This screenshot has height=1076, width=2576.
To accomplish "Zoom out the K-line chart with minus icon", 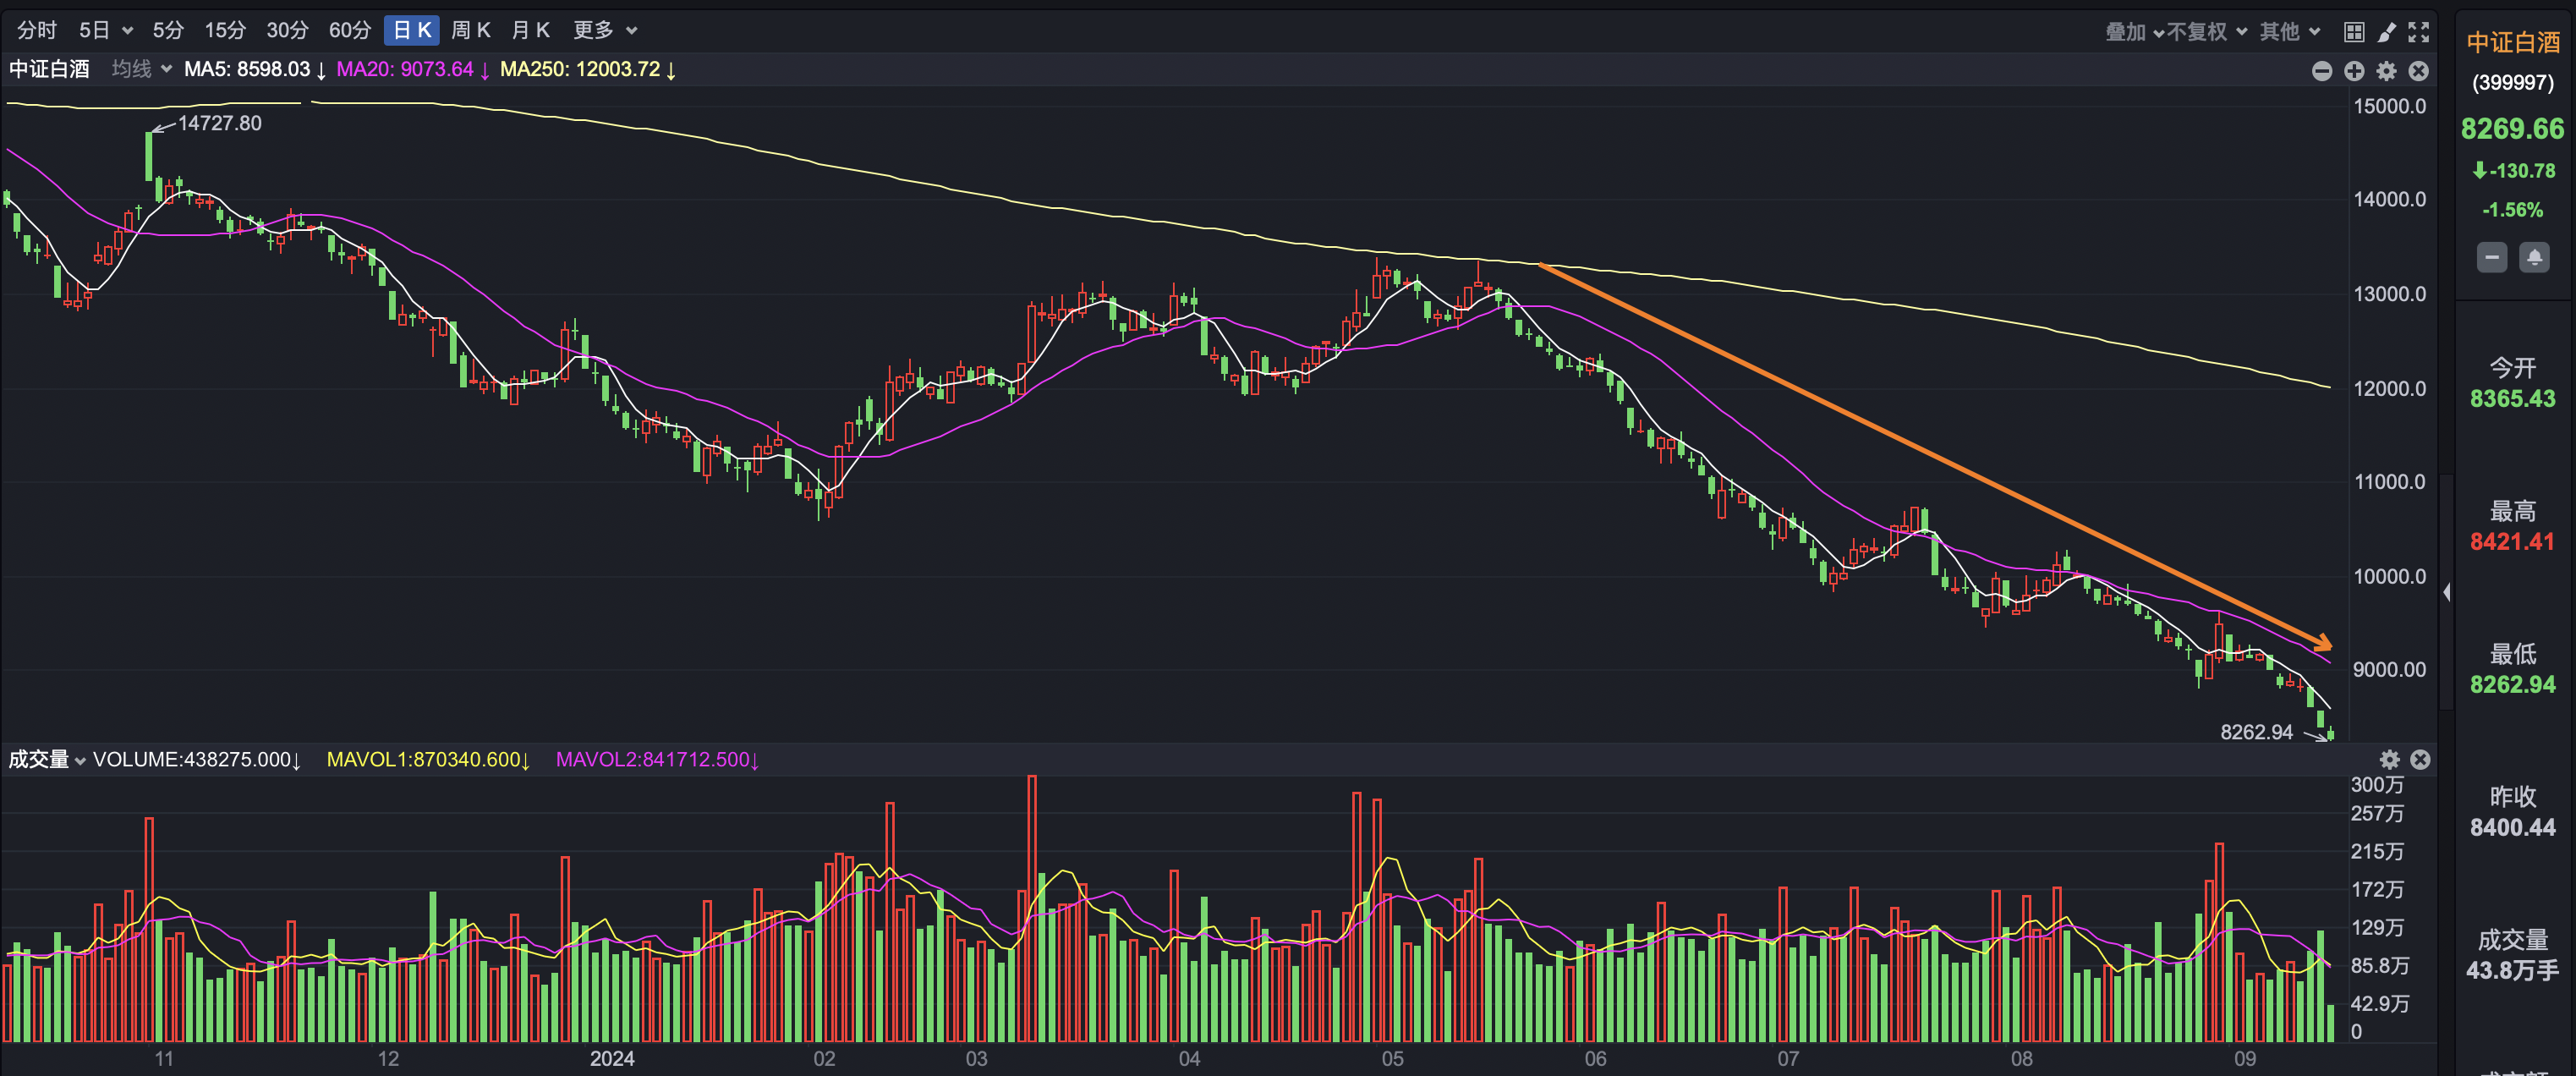I will pos(2322,71).
